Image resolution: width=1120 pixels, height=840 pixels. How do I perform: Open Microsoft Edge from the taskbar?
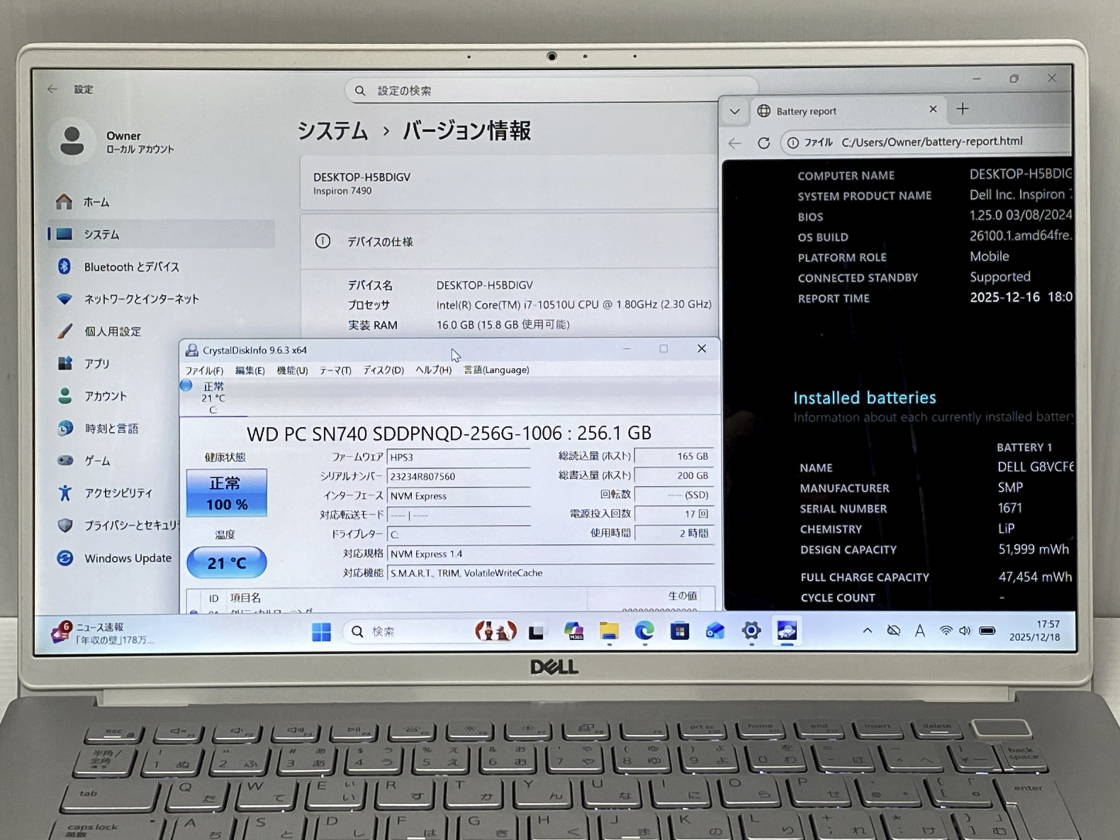tap(644, 631)
